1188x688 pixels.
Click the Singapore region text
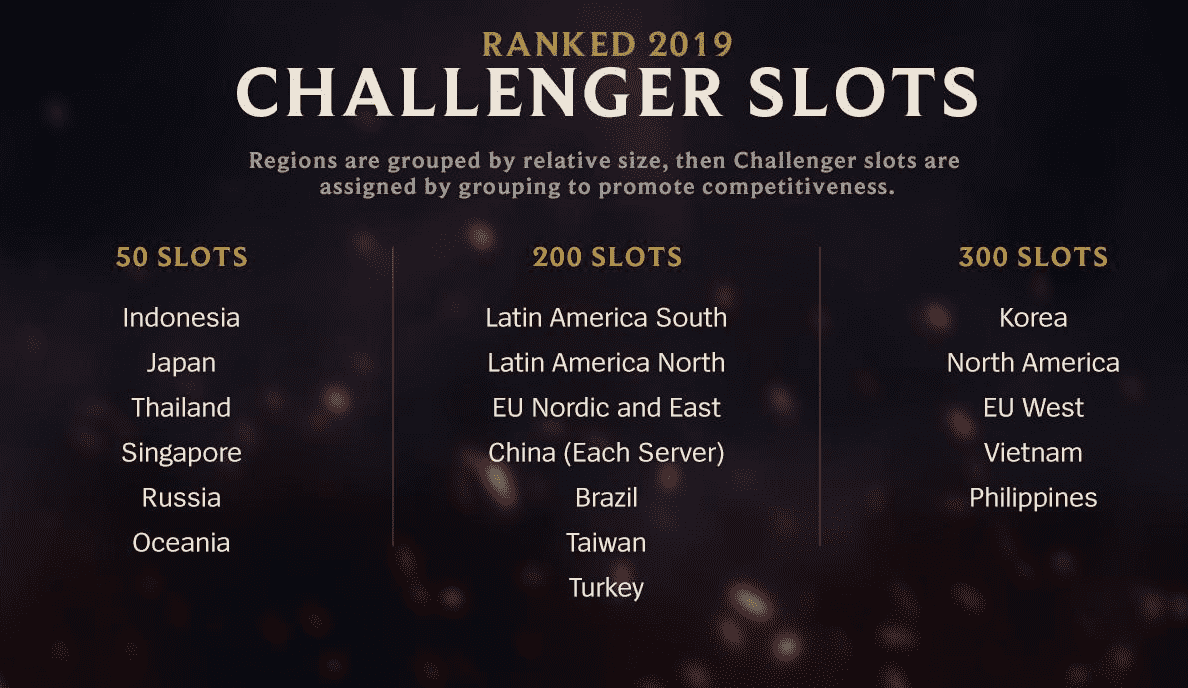click(x=181, y=453)
